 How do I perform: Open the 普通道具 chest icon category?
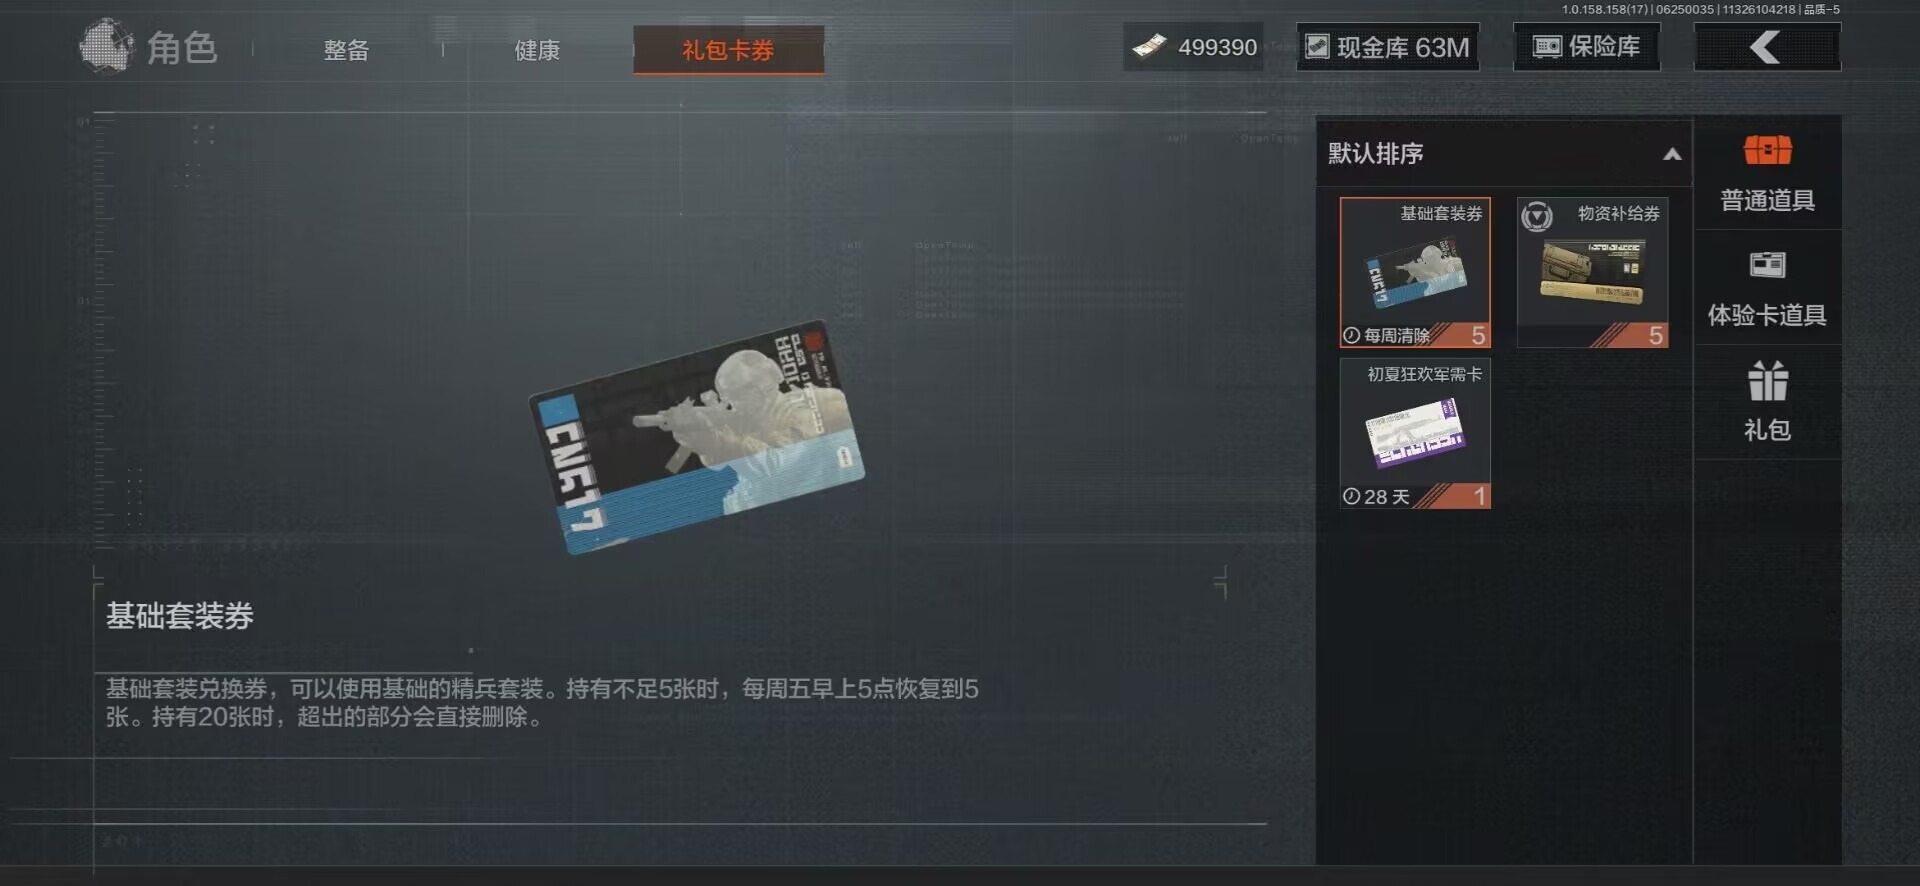(x=1767, y=151)
